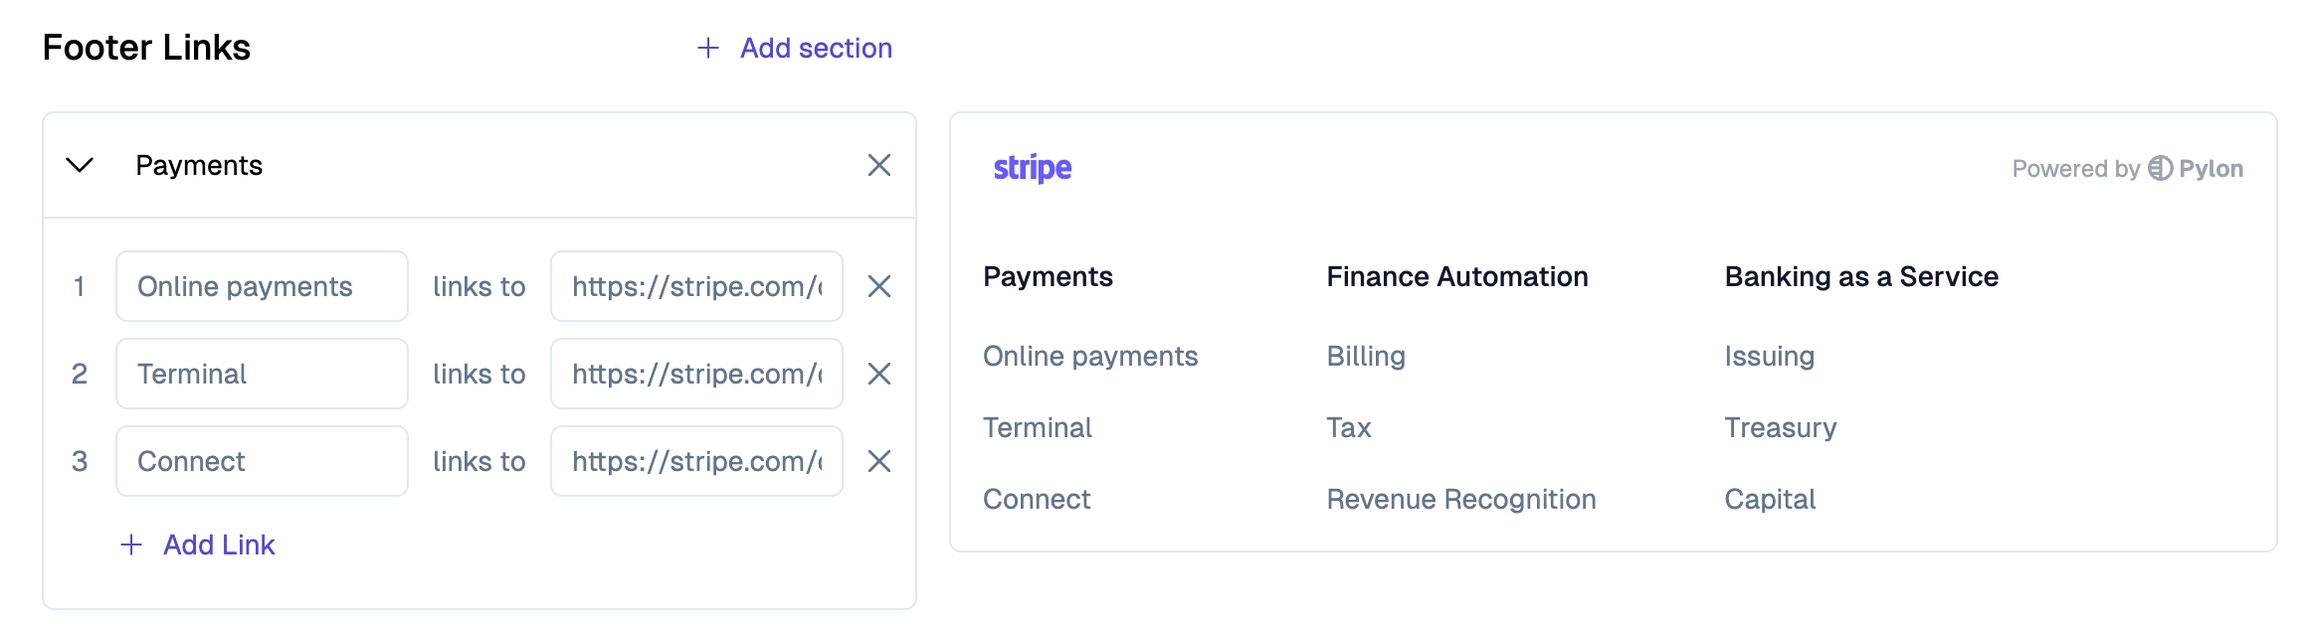Screen dimensions: 2304x624
Task: Open Revenue Recognition preview link
Action: [1461, 499]
